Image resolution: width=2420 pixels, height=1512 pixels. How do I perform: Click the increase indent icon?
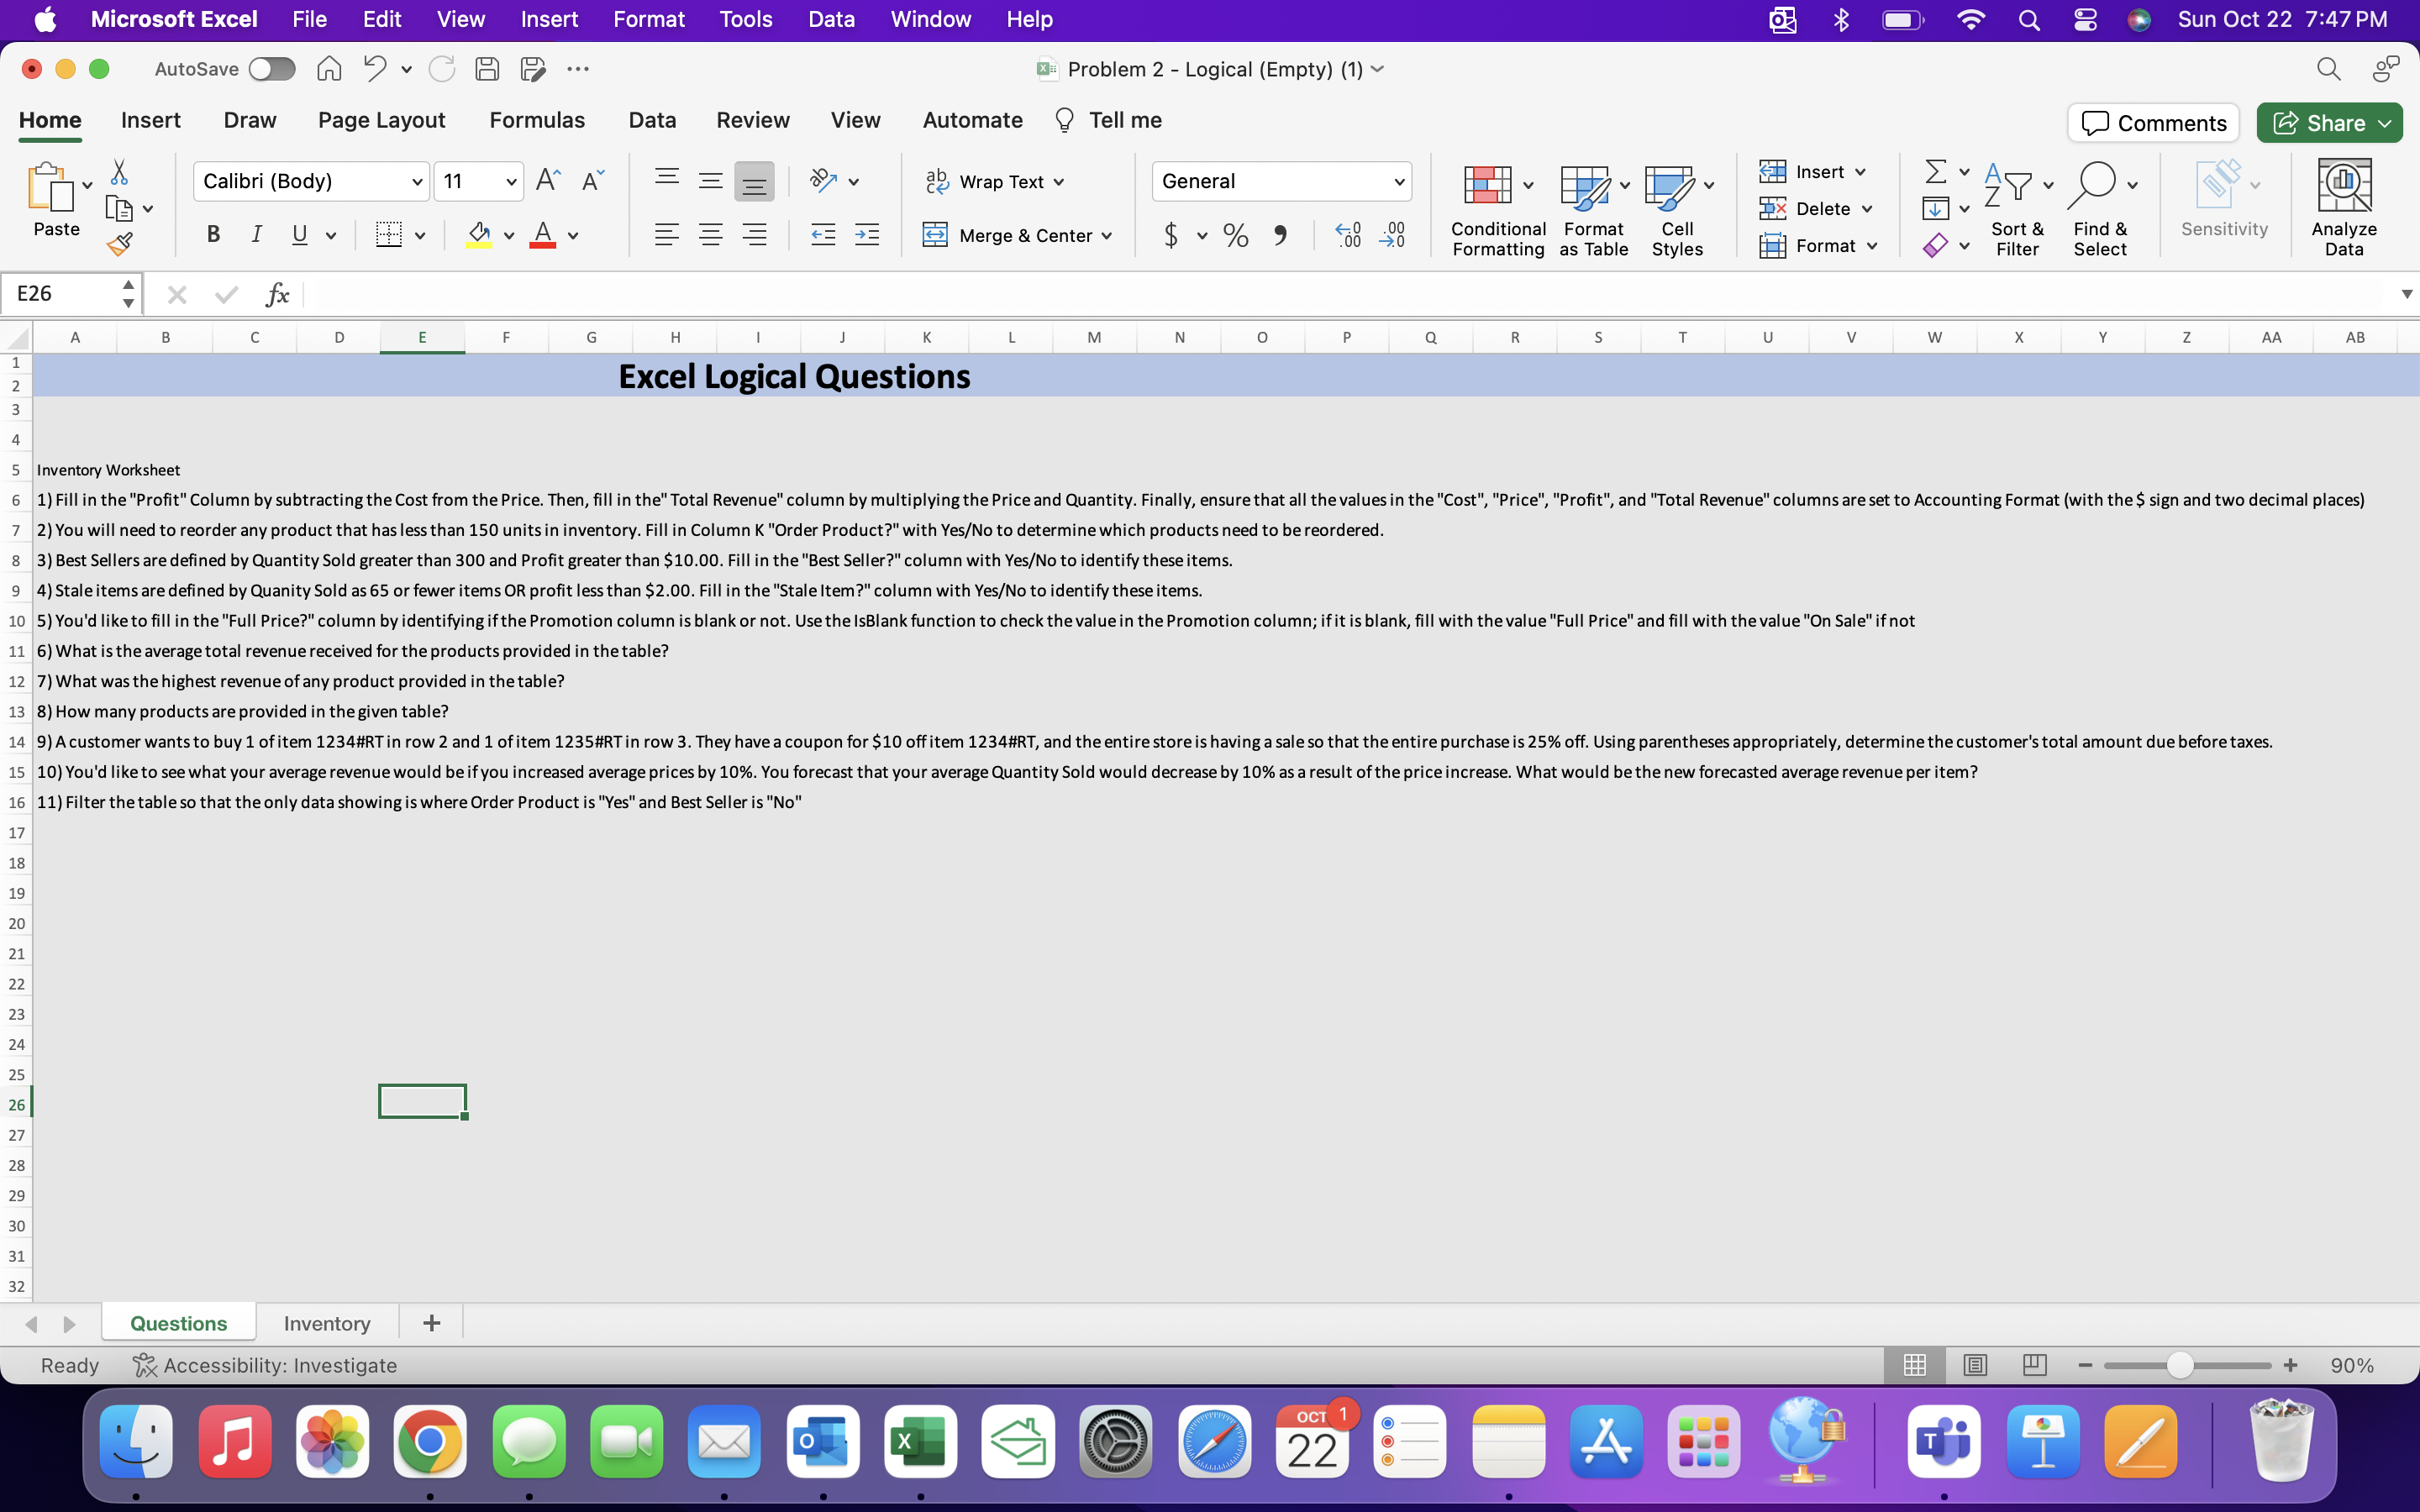tap(867, 236)
